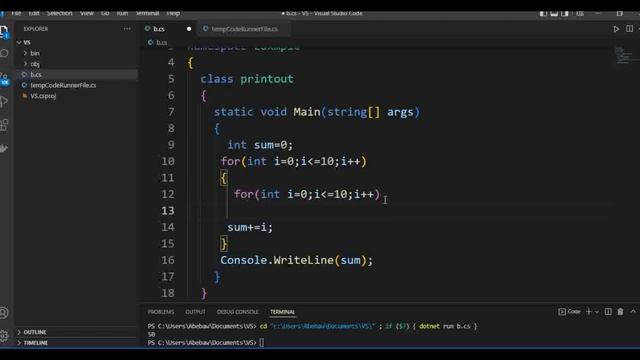Select the Terminal panel tab
Viewport: 640px width, 360px height.
282,312
